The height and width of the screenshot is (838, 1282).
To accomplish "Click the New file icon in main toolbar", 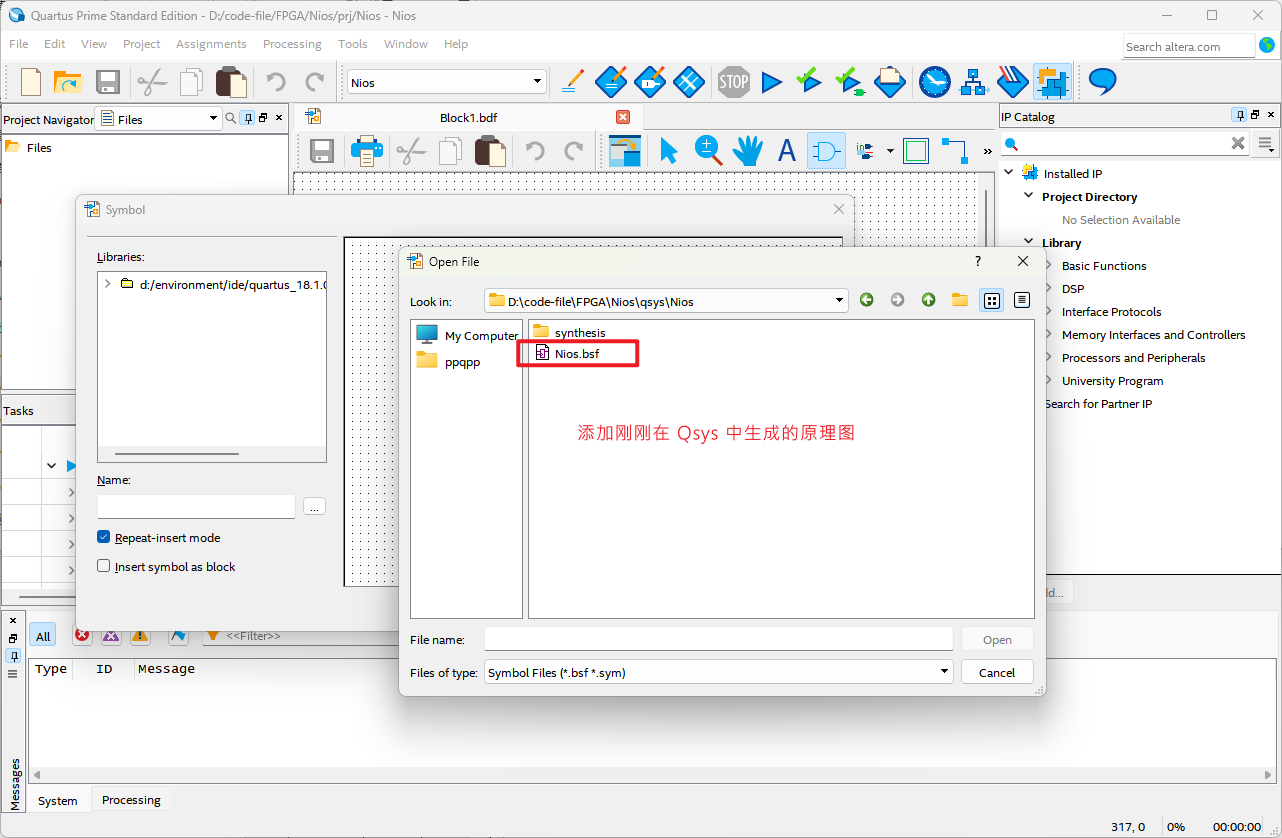I will pos(31,82).
